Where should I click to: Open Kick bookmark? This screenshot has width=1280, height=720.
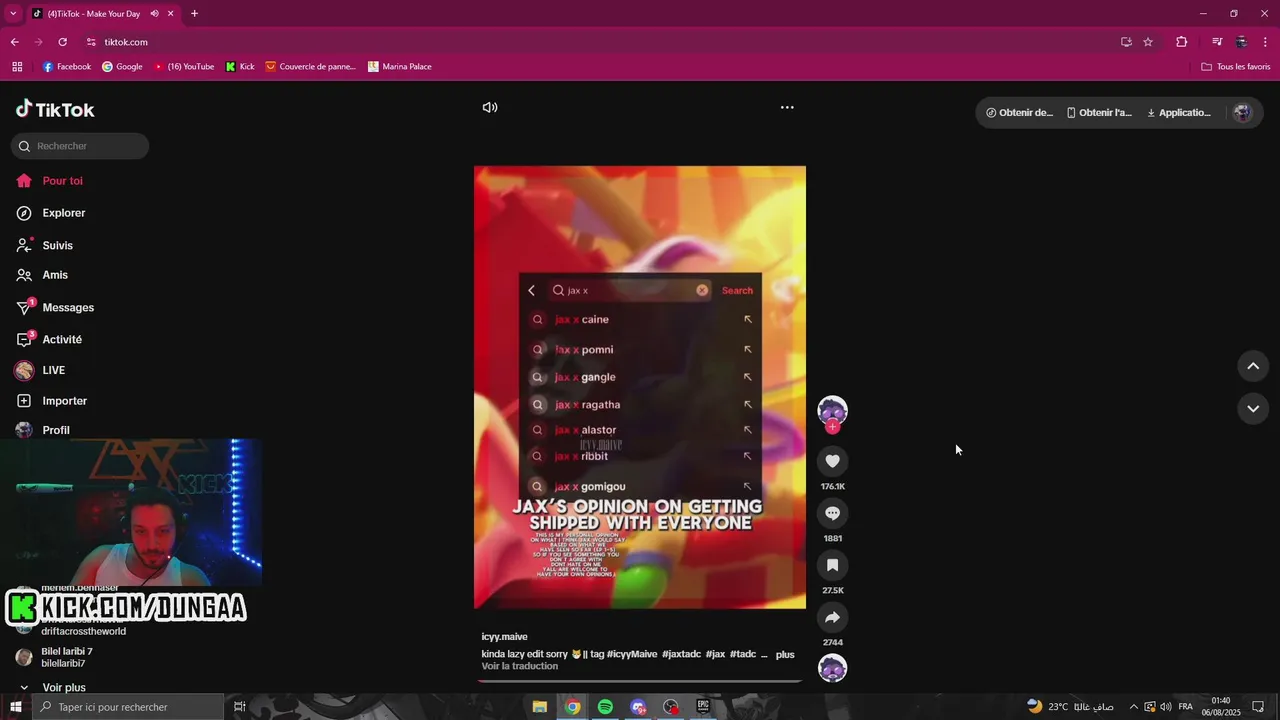pos(240,67)
